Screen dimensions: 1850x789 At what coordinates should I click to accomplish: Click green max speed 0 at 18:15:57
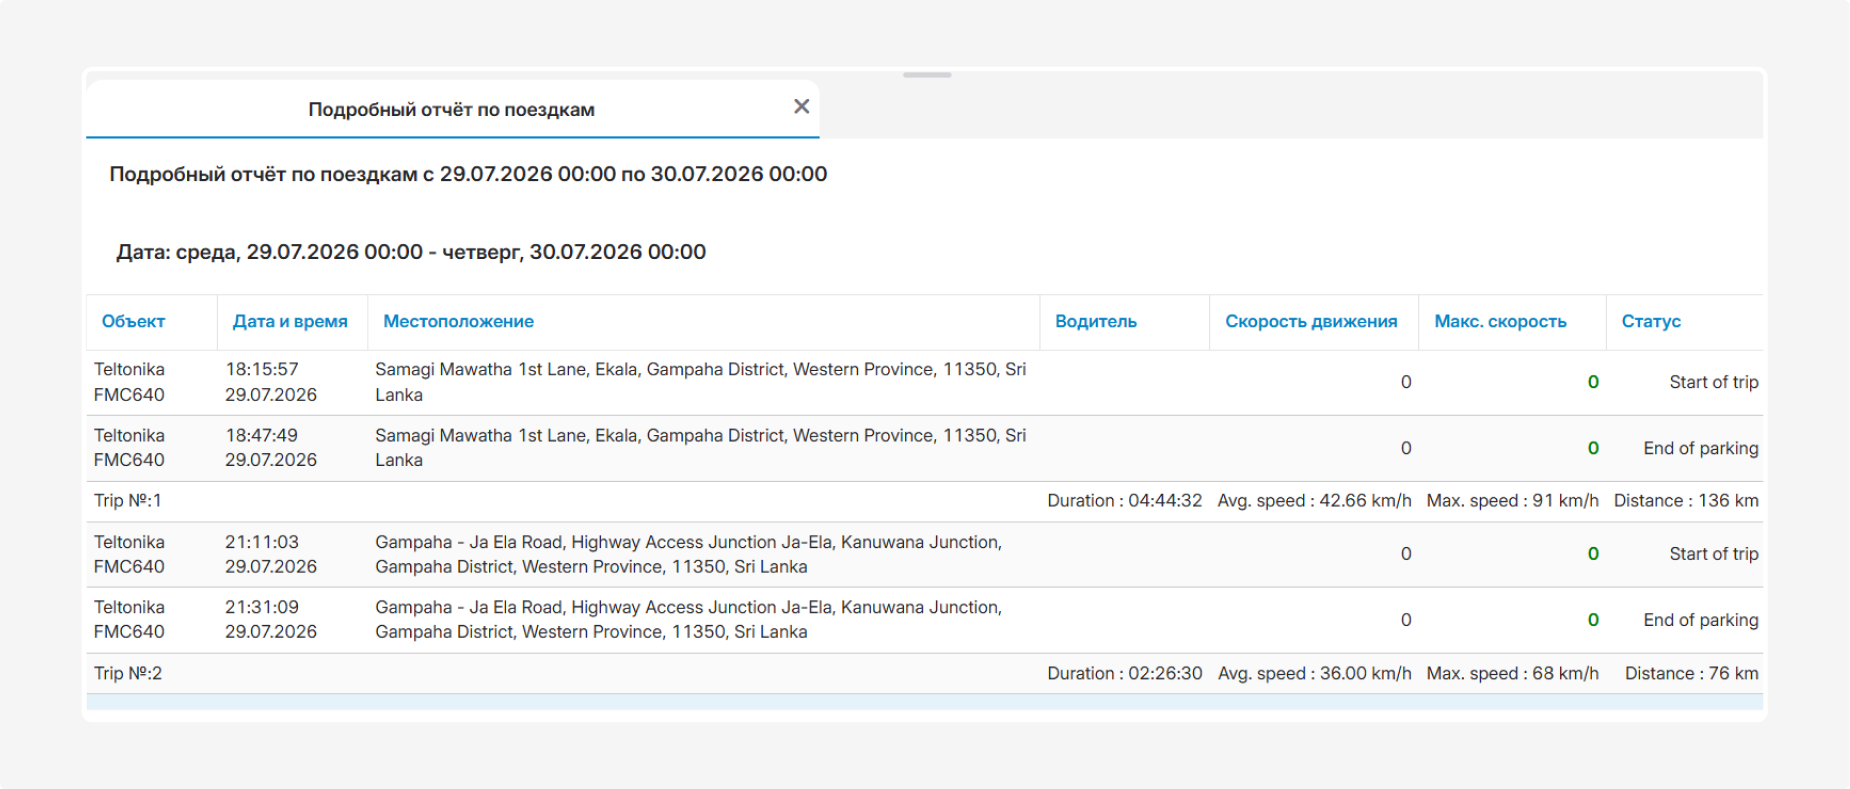tap(1593, 382)
